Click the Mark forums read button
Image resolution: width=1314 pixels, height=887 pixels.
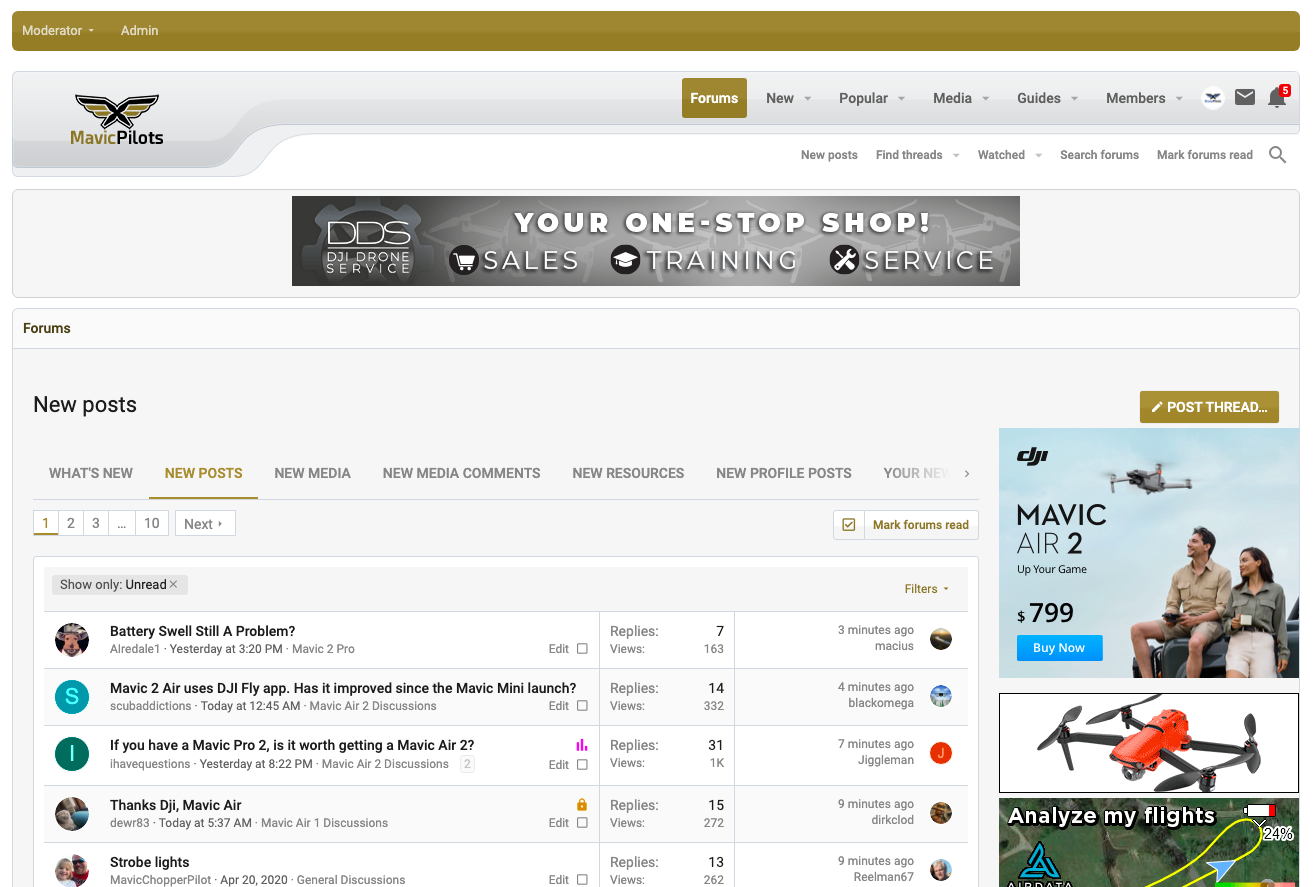906,525
